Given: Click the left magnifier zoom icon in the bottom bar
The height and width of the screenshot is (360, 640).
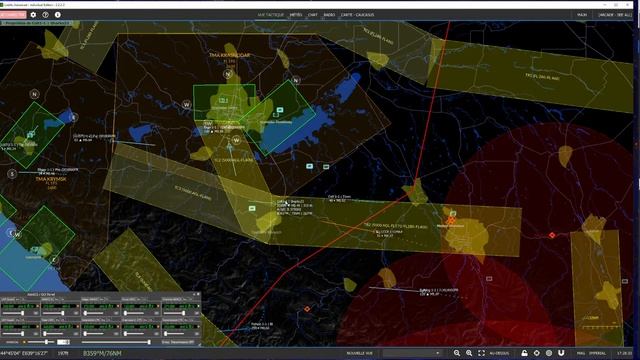Looking at the screenshot, I should pos(457,353).
